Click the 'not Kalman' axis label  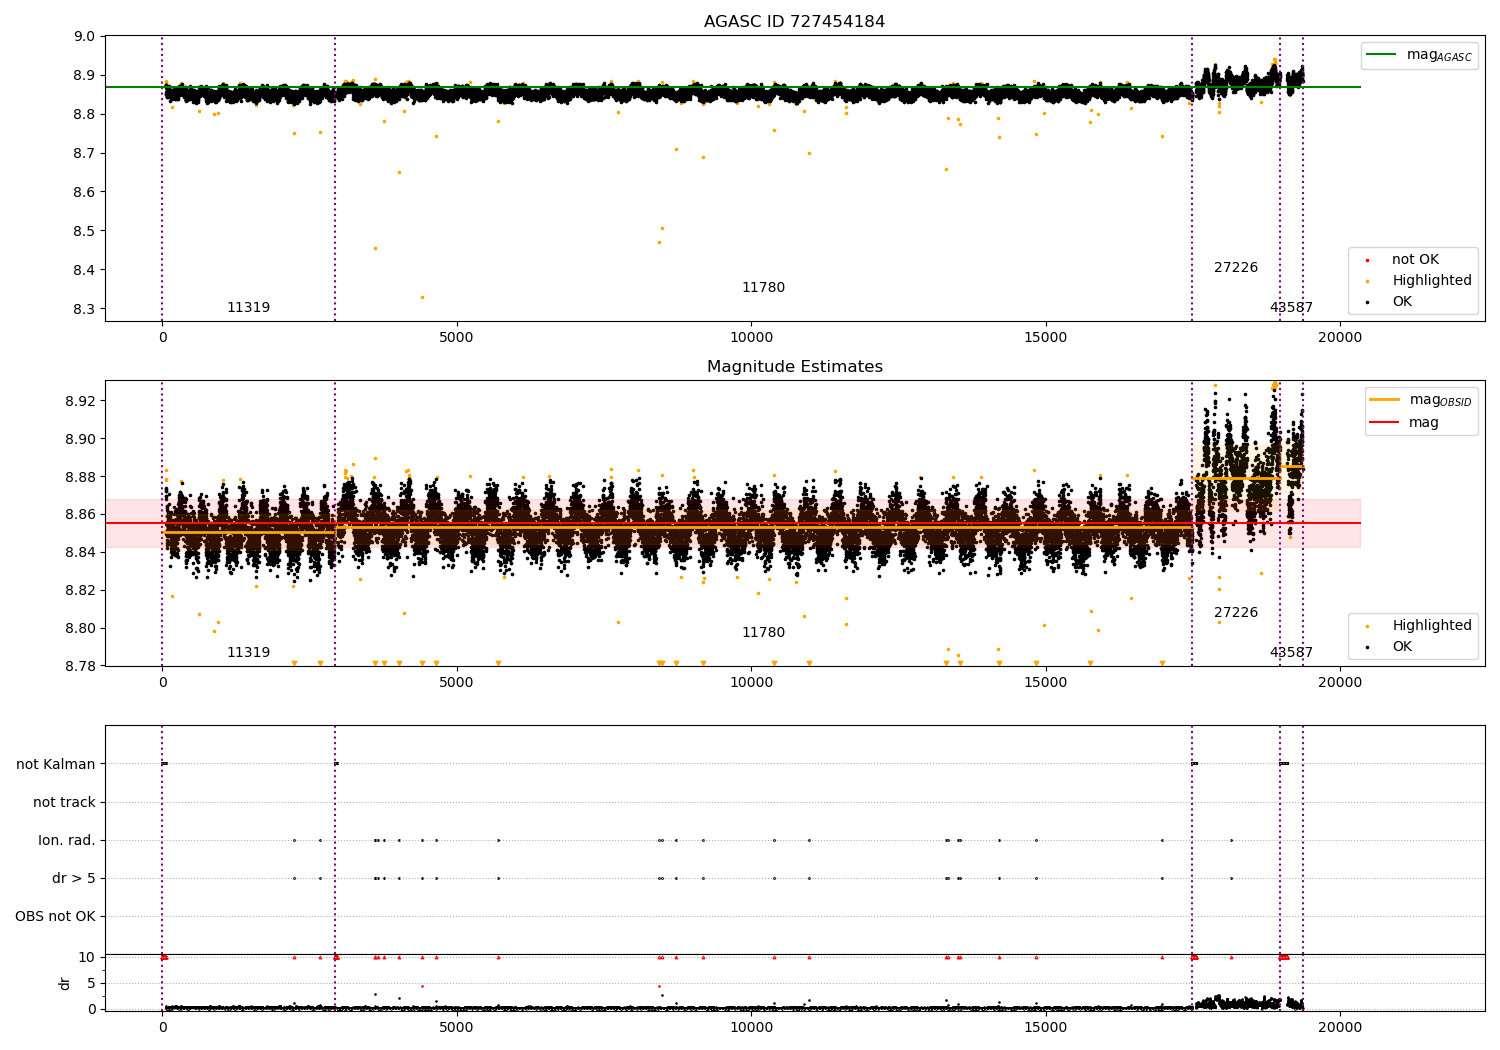coord(56,765)
